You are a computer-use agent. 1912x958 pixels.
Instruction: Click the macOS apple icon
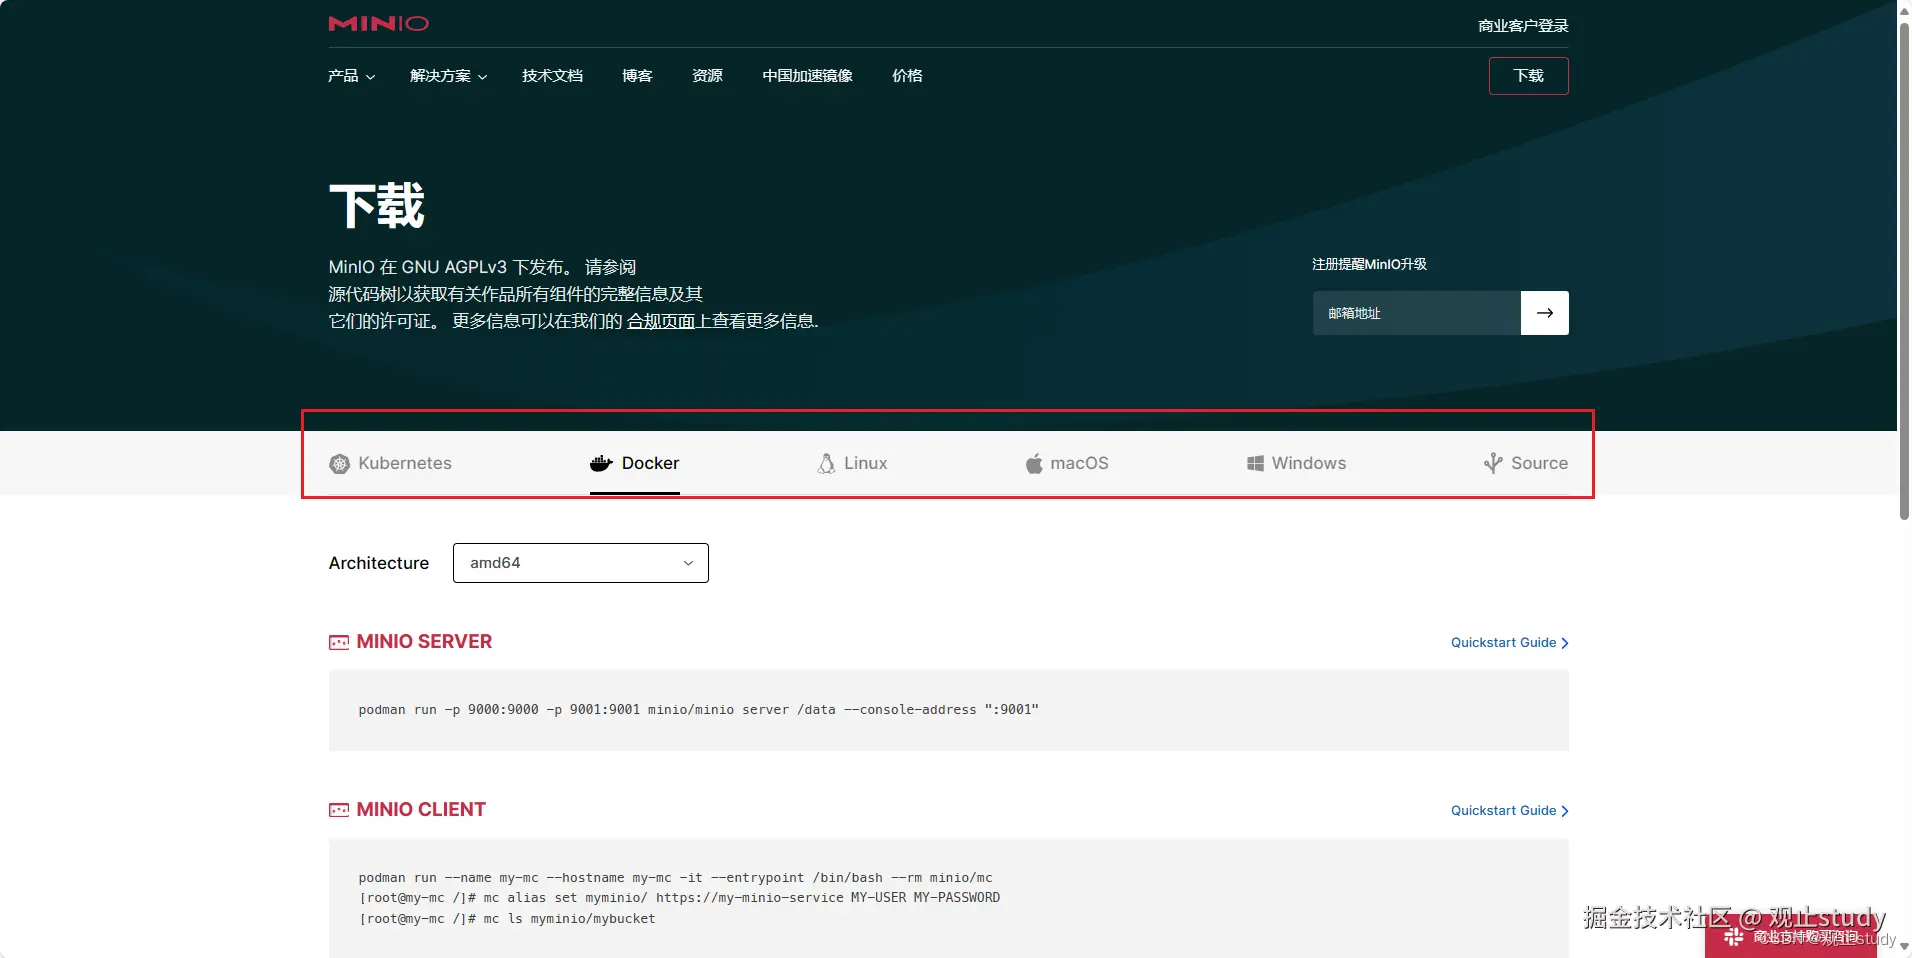pyautogui.click(x=1034, y=463)
